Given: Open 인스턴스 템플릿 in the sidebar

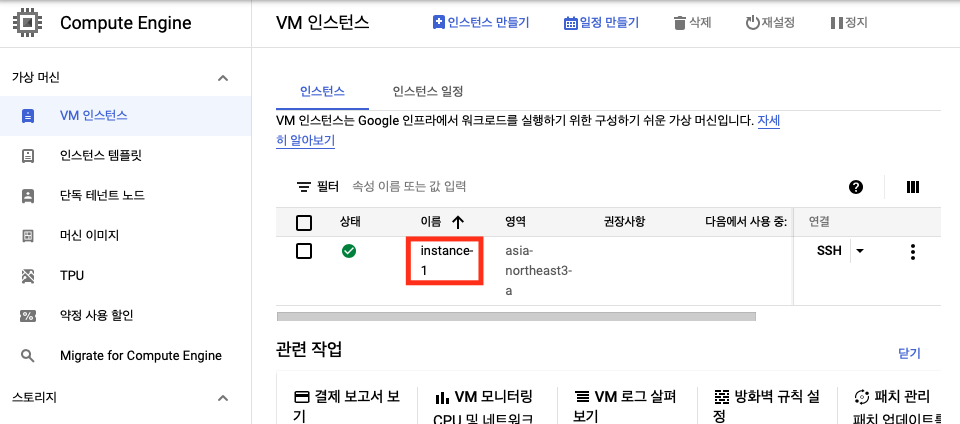Looking at the screenshot, I should click(126, 156).
